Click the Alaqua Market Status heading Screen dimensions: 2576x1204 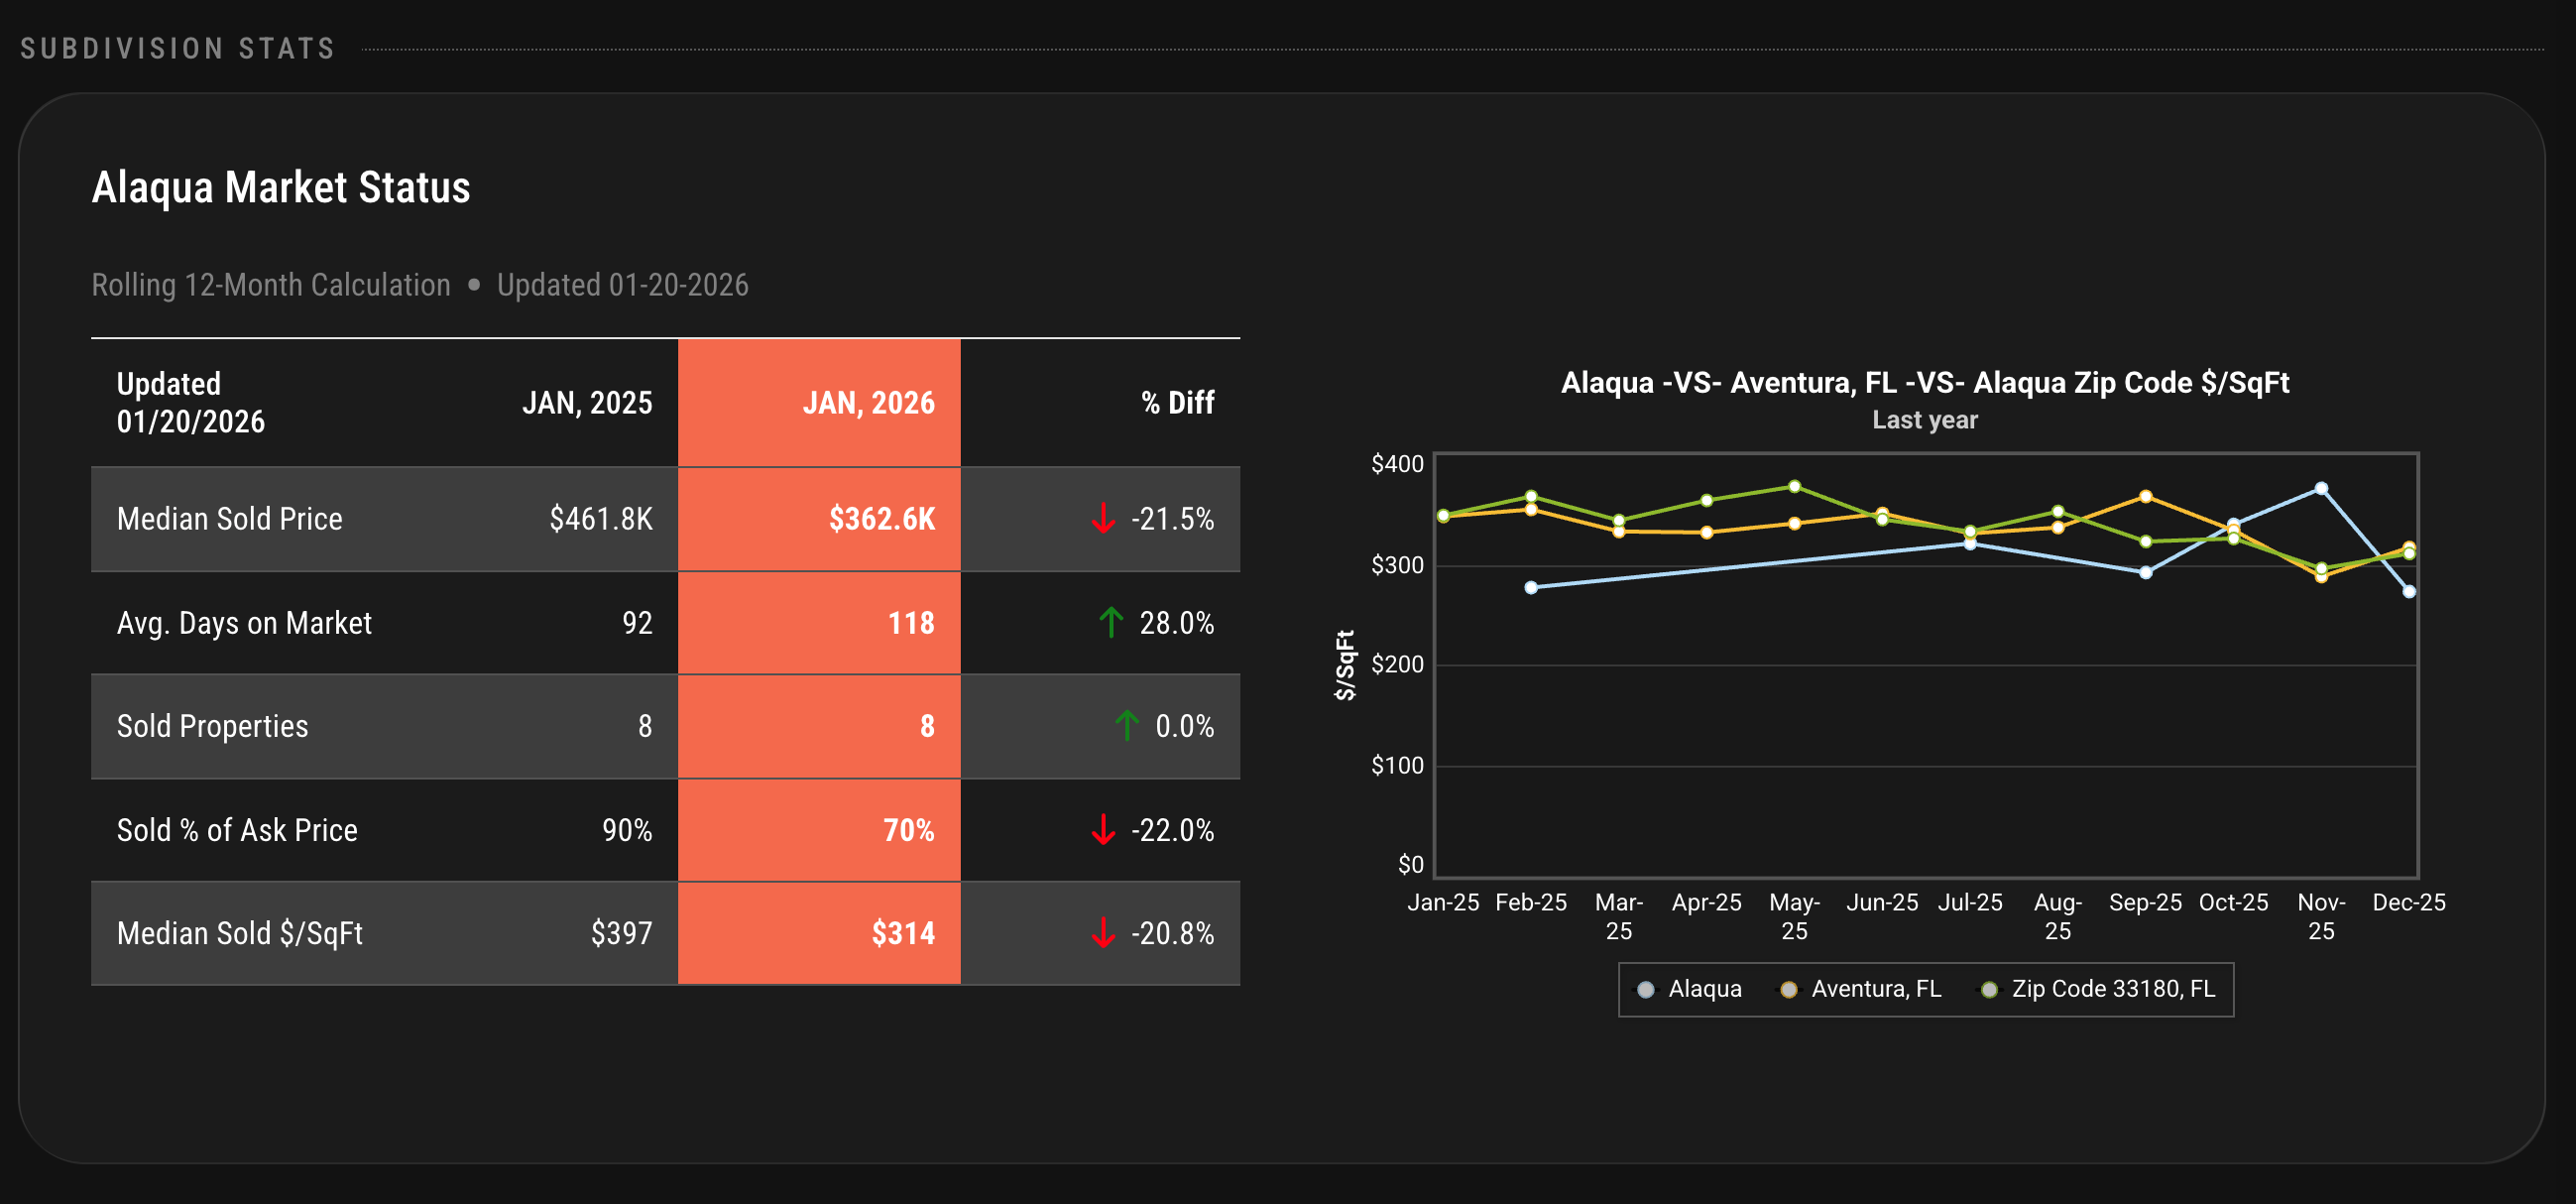point(281,187)
